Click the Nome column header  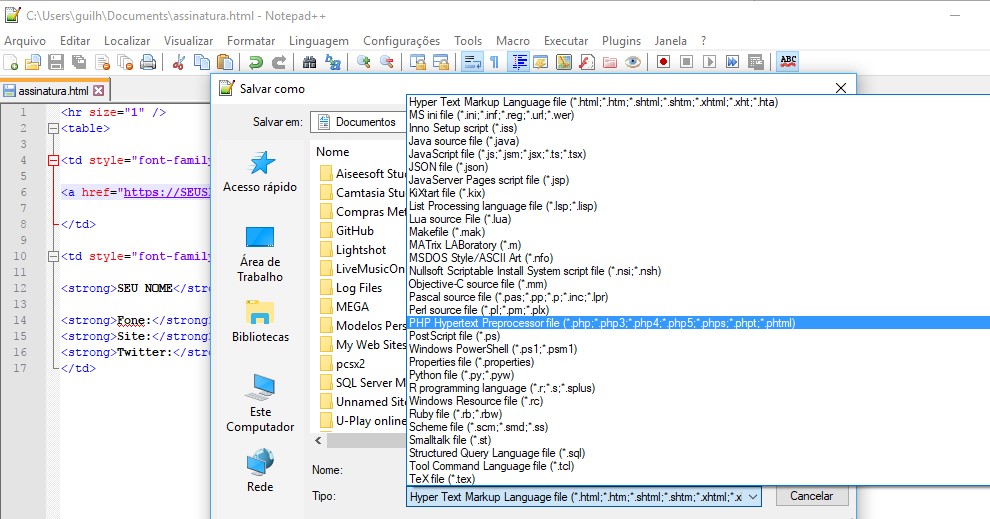[333, 152]
